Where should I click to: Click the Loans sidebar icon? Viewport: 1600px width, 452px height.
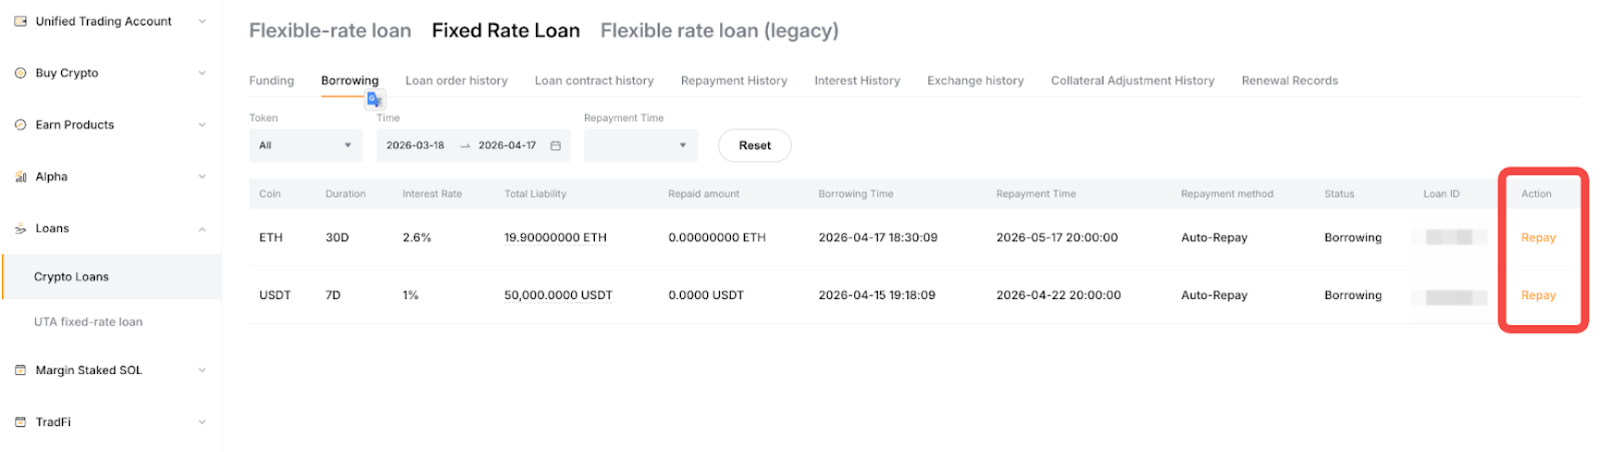pyautogui.click(x=20, y=229)
